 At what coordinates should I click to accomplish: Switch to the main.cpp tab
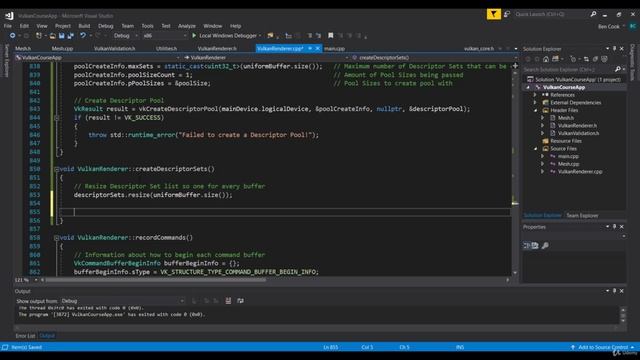click(x=334, y=49)
